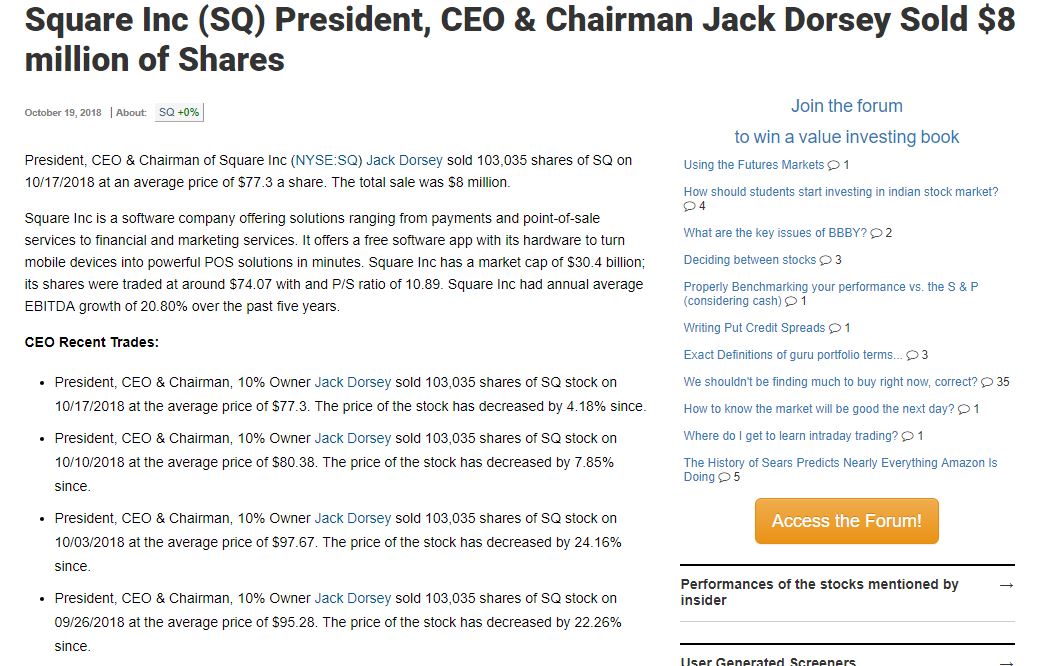Screen dimensions: 1055x666
Task: Open the NYSE:SQ stock link
Action: [x=326, y=160]
